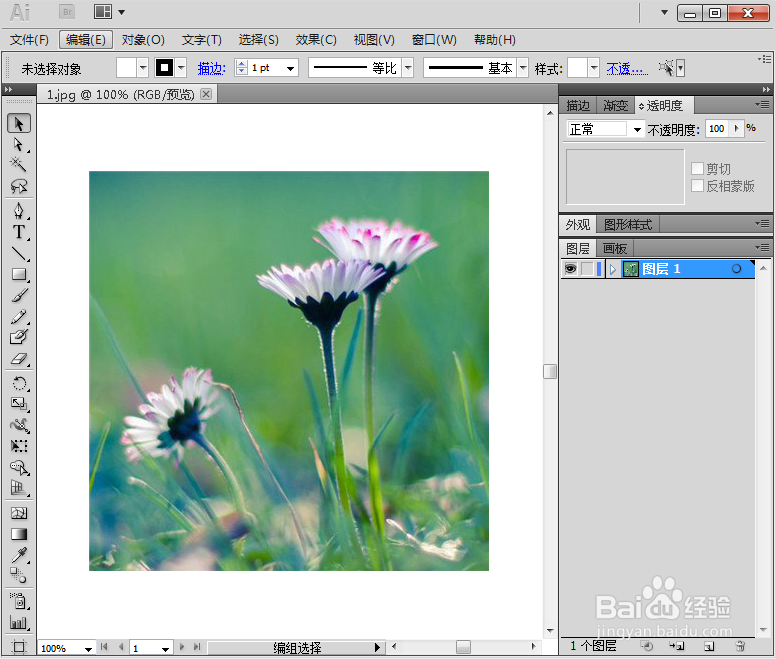Go to next artboard arrow
776x659 pixels.
pyautogui.click(x=182, y=647)
